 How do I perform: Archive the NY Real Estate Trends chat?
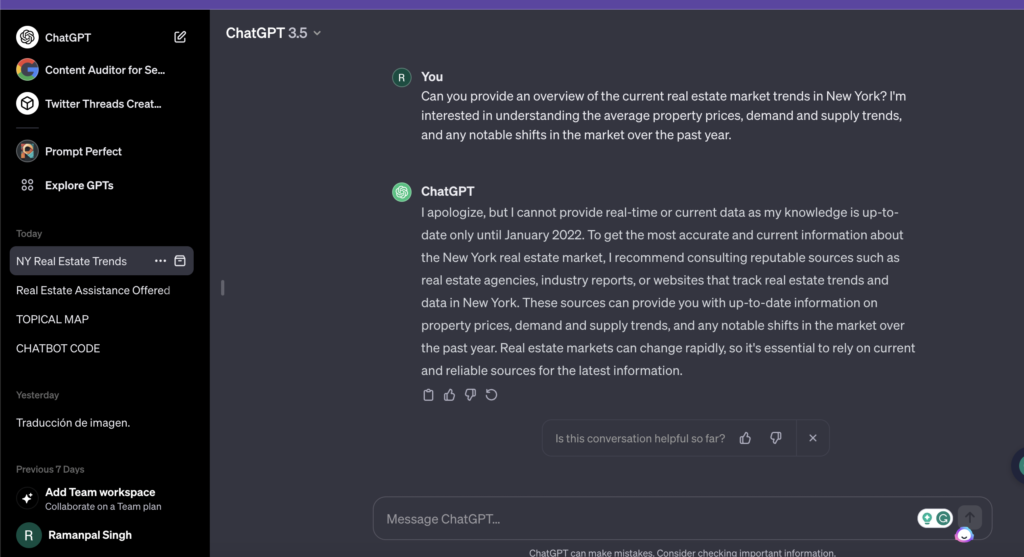180,261
